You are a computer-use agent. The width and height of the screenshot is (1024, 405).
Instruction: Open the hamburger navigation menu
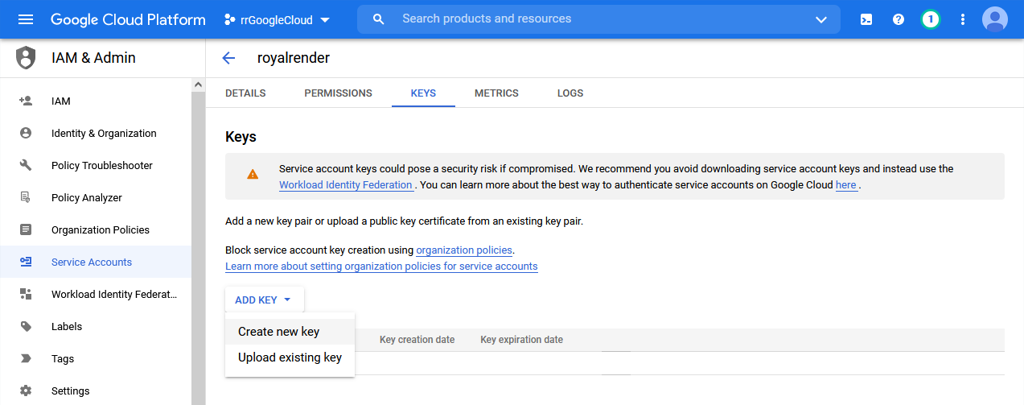25,20
